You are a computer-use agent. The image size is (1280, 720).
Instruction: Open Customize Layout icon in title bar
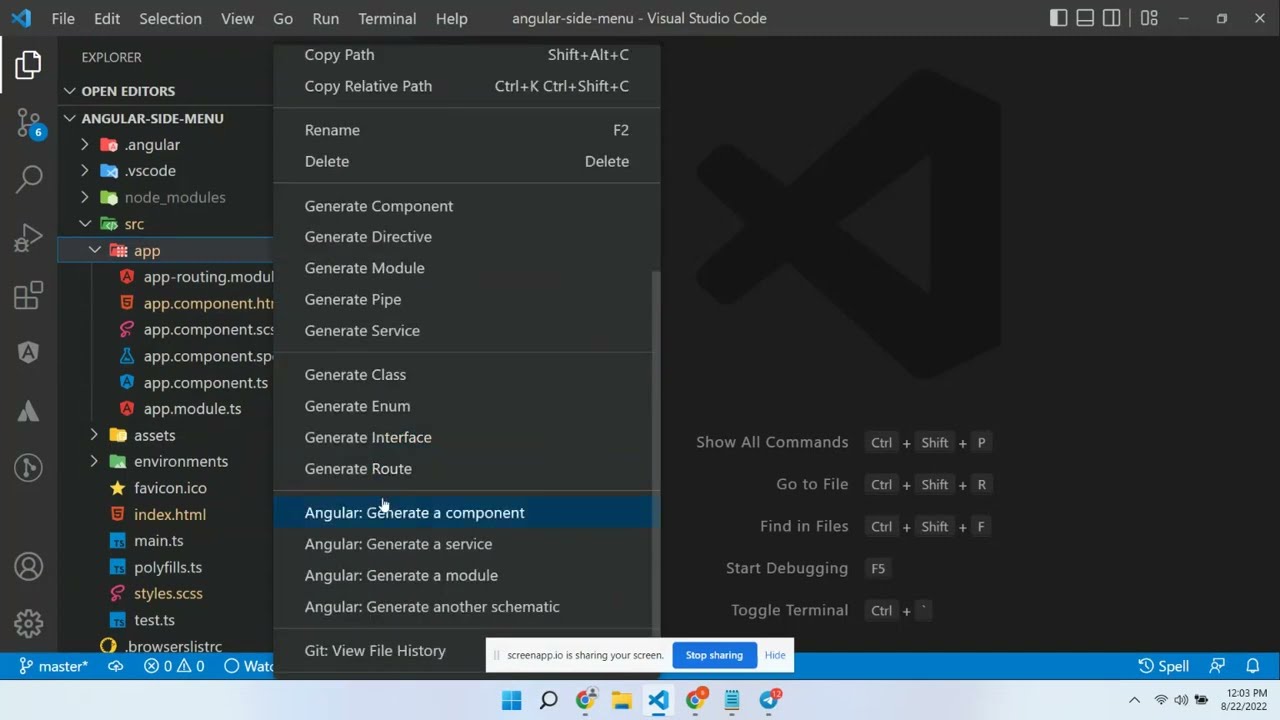[1149, 18]
